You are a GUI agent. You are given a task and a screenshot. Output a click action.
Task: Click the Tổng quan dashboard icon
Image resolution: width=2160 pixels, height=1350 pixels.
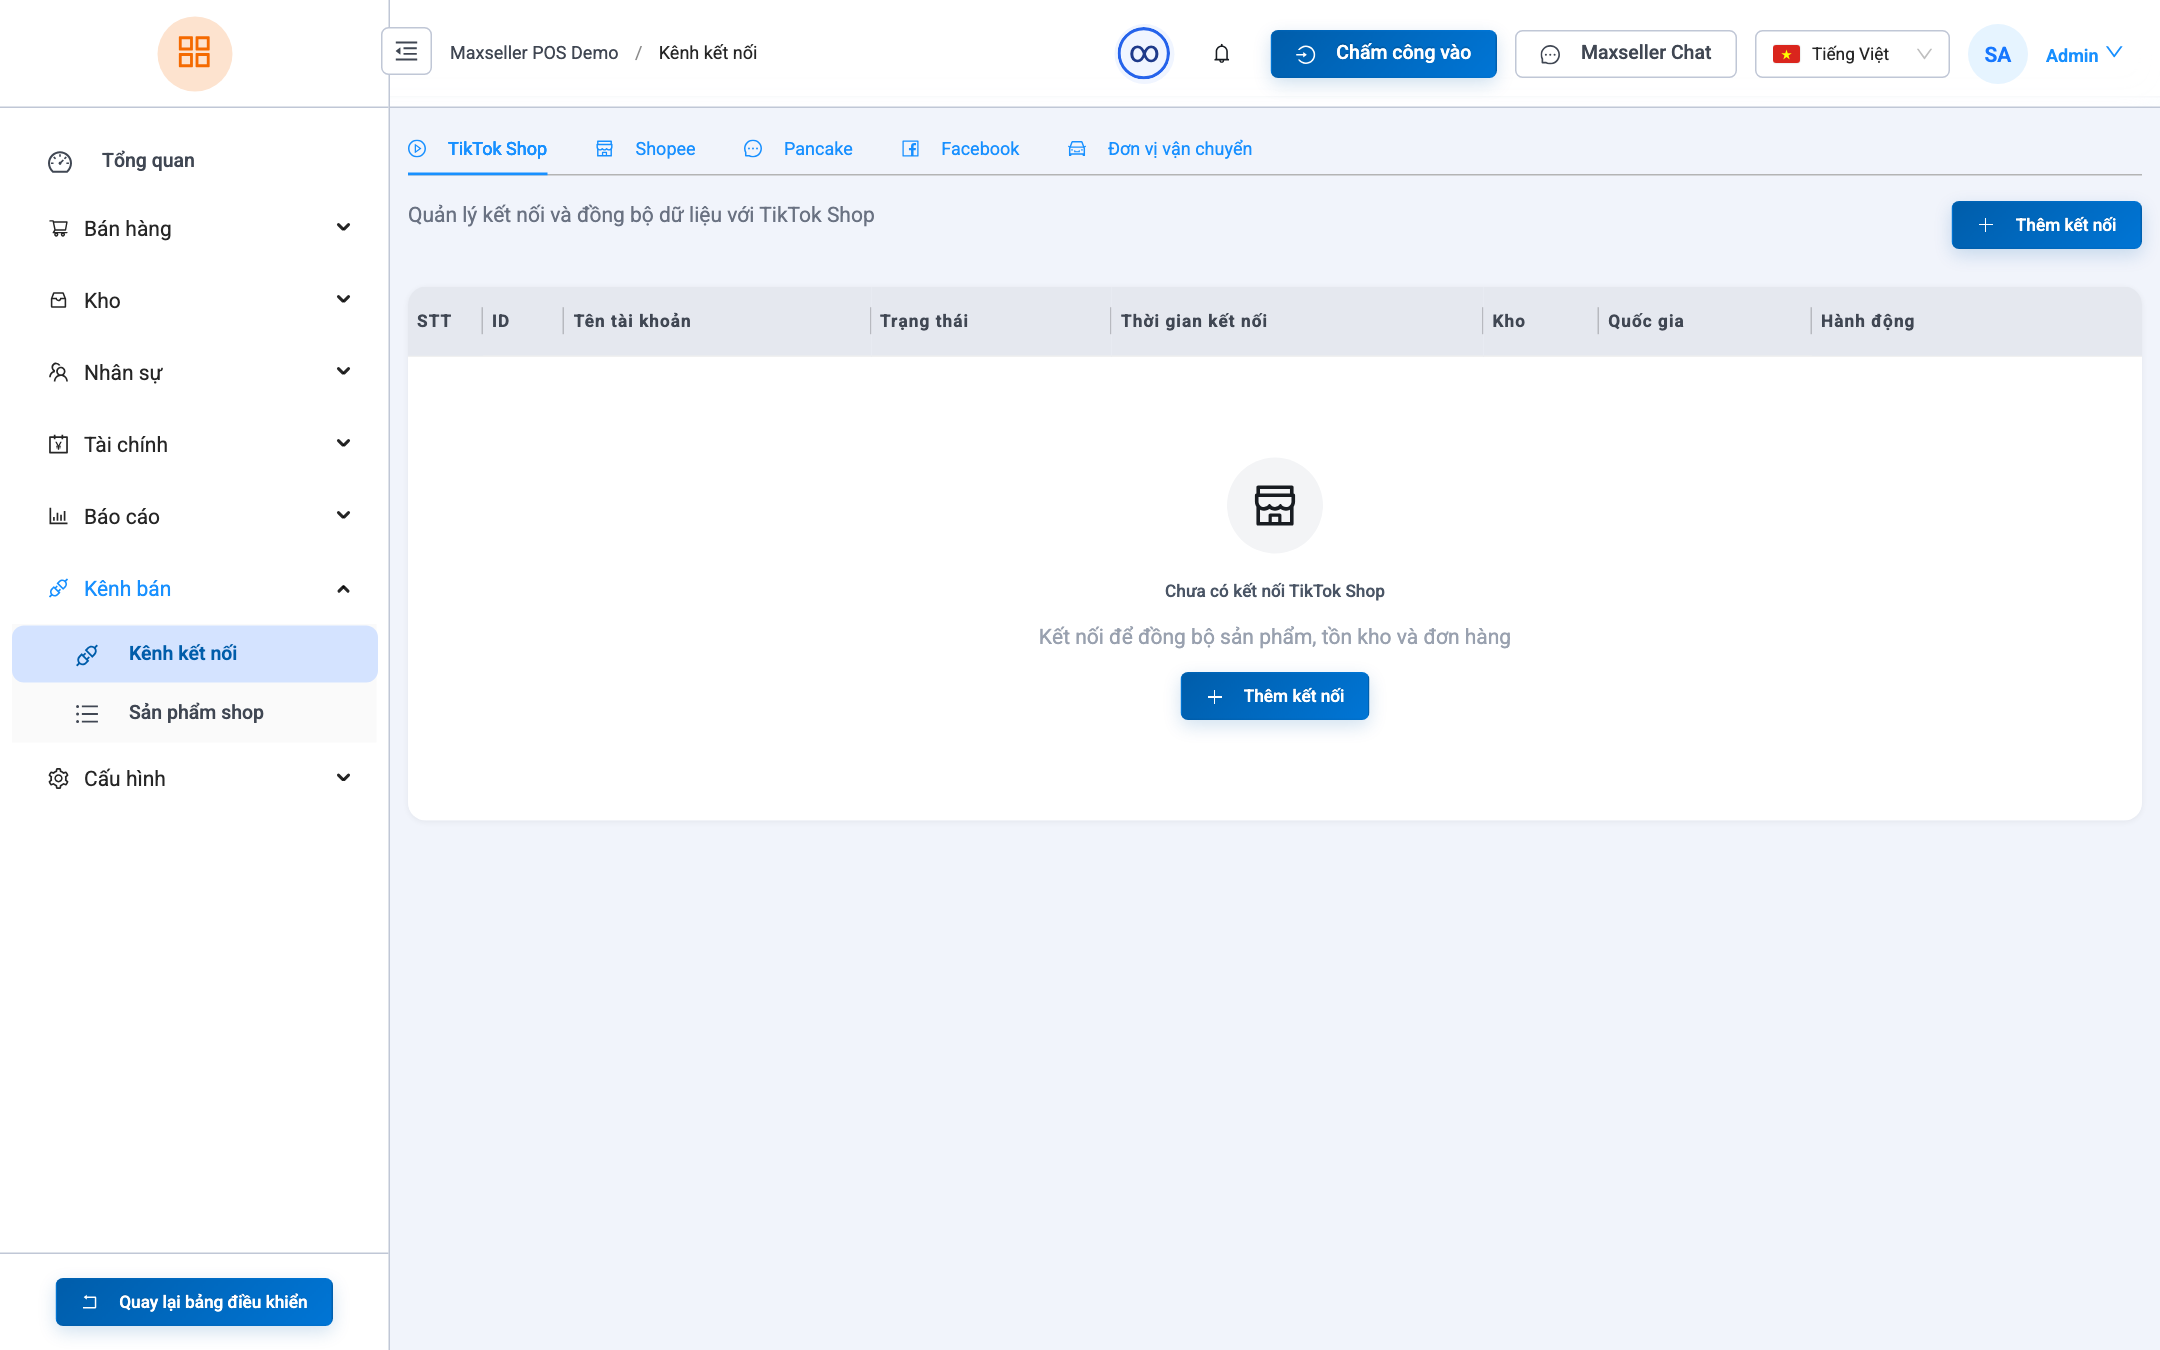[x=60, y=161]
